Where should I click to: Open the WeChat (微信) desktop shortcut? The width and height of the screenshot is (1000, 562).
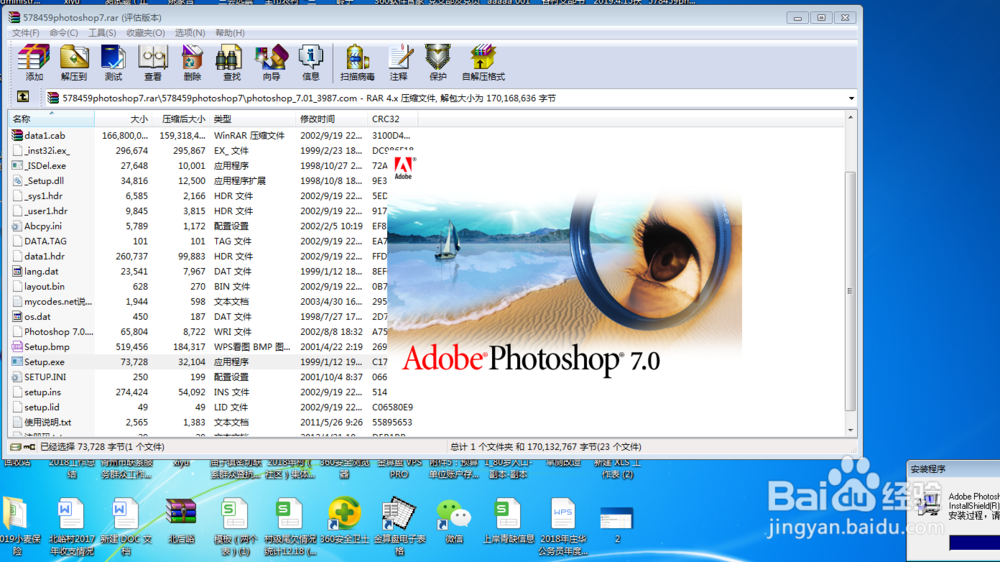coord(453,521)
